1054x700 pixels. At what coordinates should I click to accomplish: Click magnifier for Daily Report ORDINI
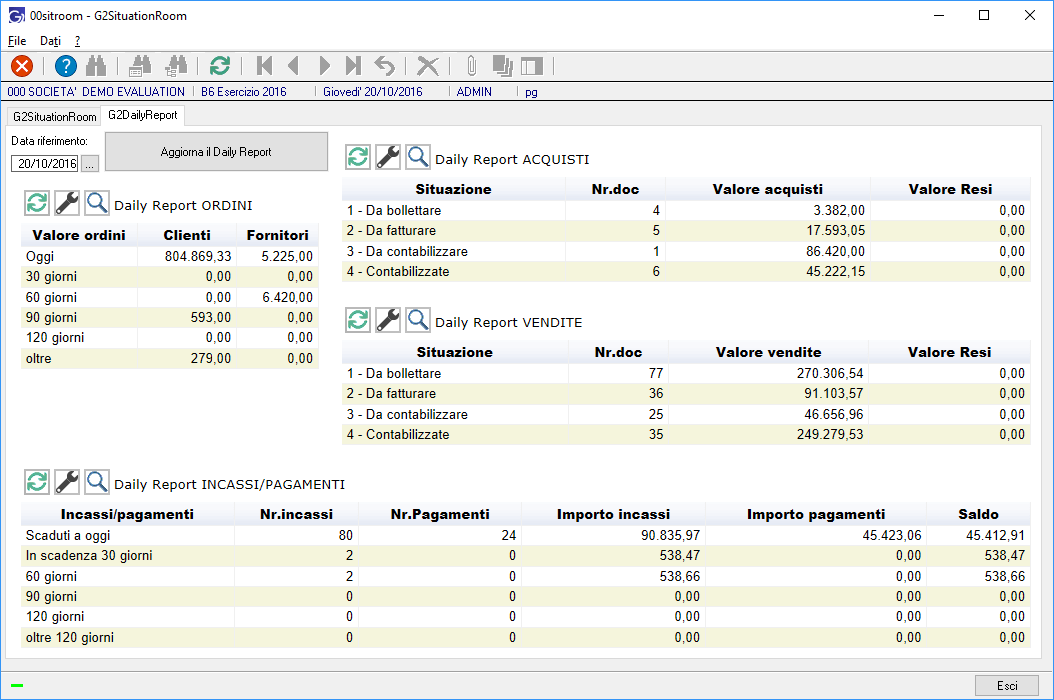[x=97, y=202]
